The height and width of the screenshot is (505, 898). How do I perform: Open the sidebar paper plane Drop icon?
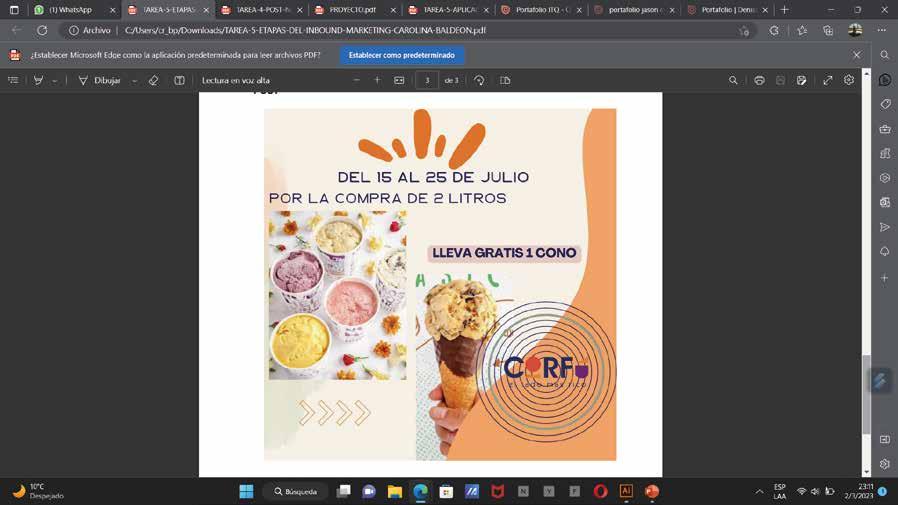tap(885, 227)
